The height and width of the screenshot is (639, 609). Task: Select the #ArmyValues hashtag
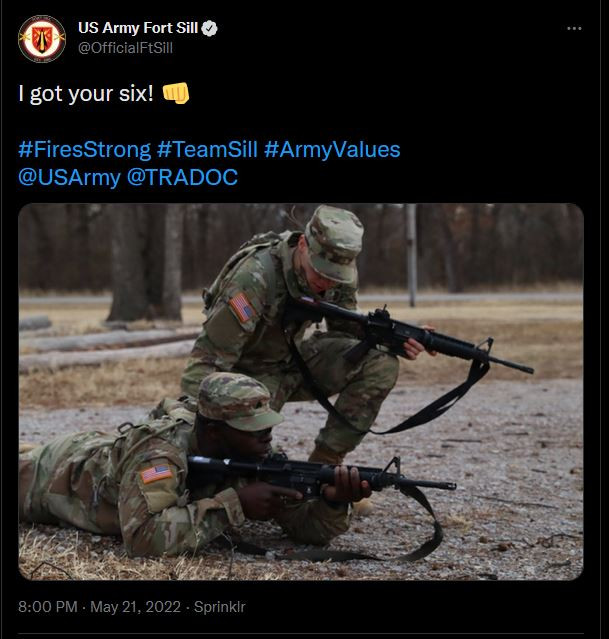click(x=332, y=150)
